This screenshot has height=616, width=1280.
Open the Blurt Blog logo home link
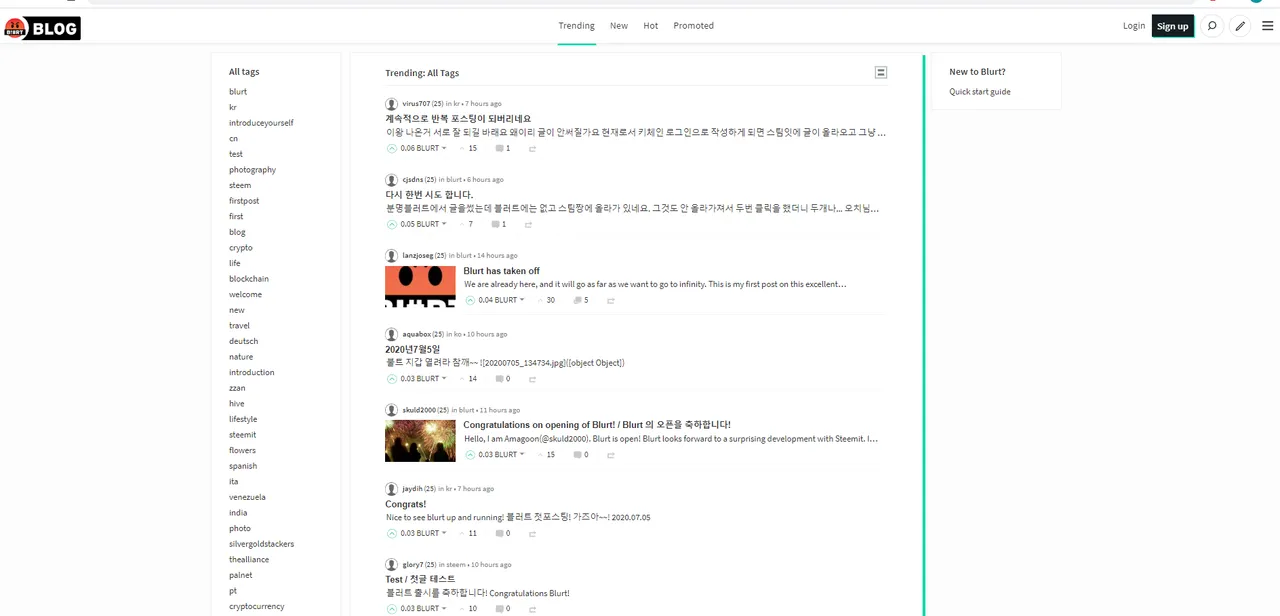pyautogui.click(x=42, y=28)
